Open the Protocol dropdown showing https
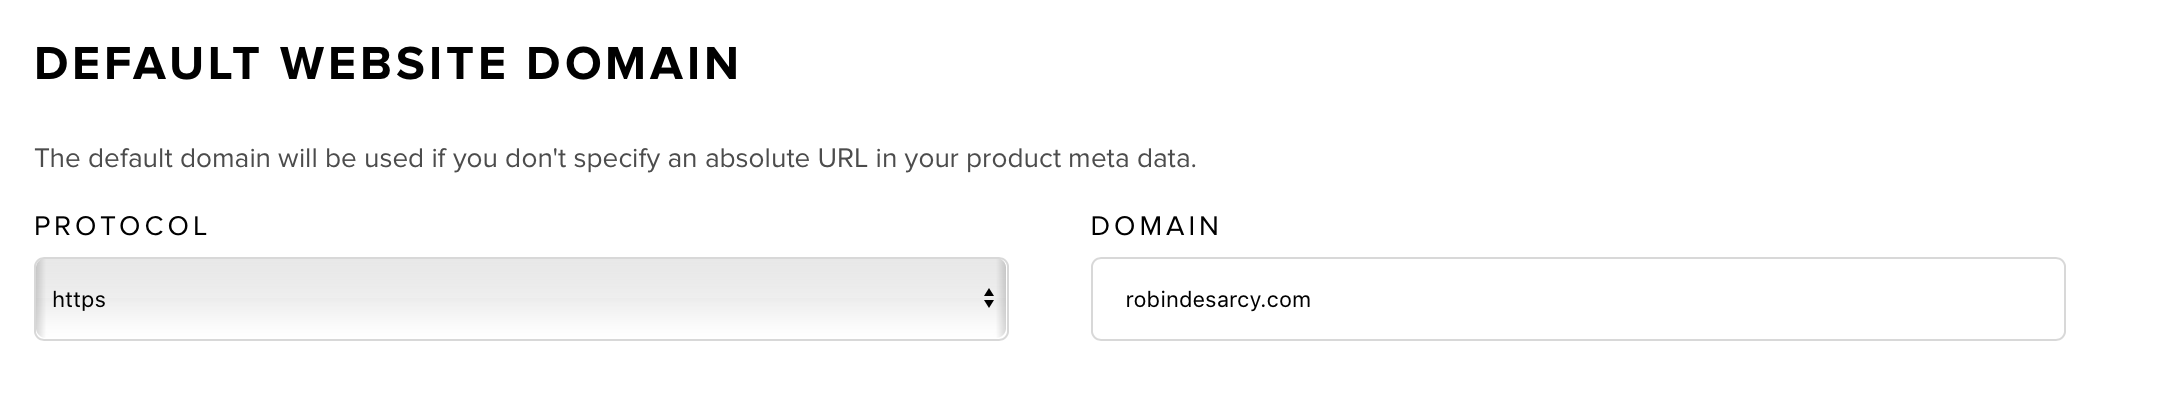 point(521,299)
